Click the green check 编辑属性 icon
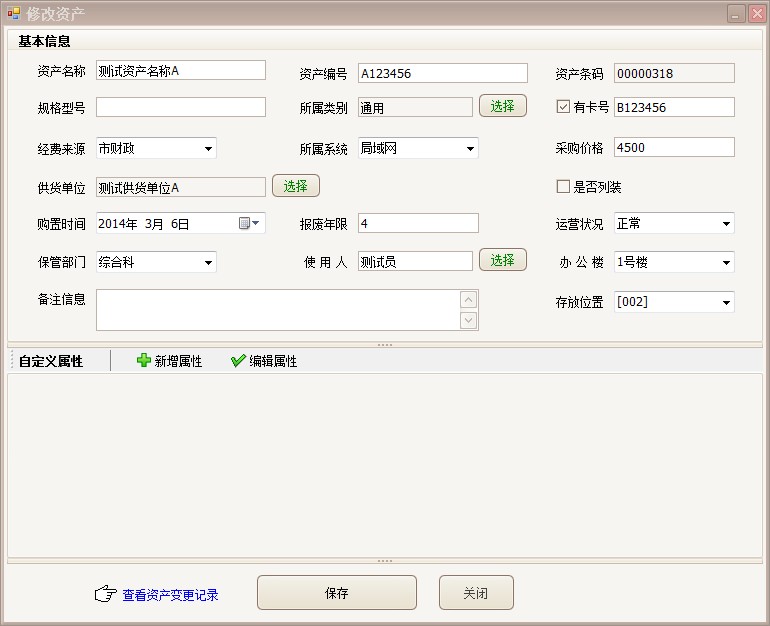The width and height of the screenshot is (770, 626). [238, 361]
